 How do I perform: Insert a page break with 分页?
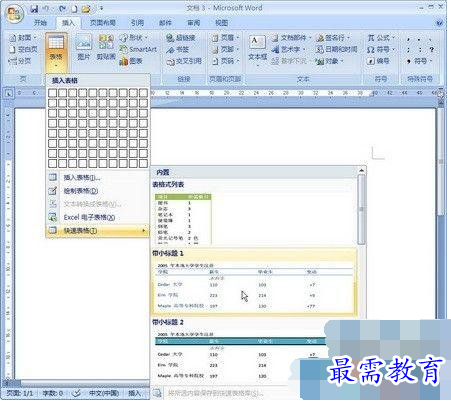20,61
